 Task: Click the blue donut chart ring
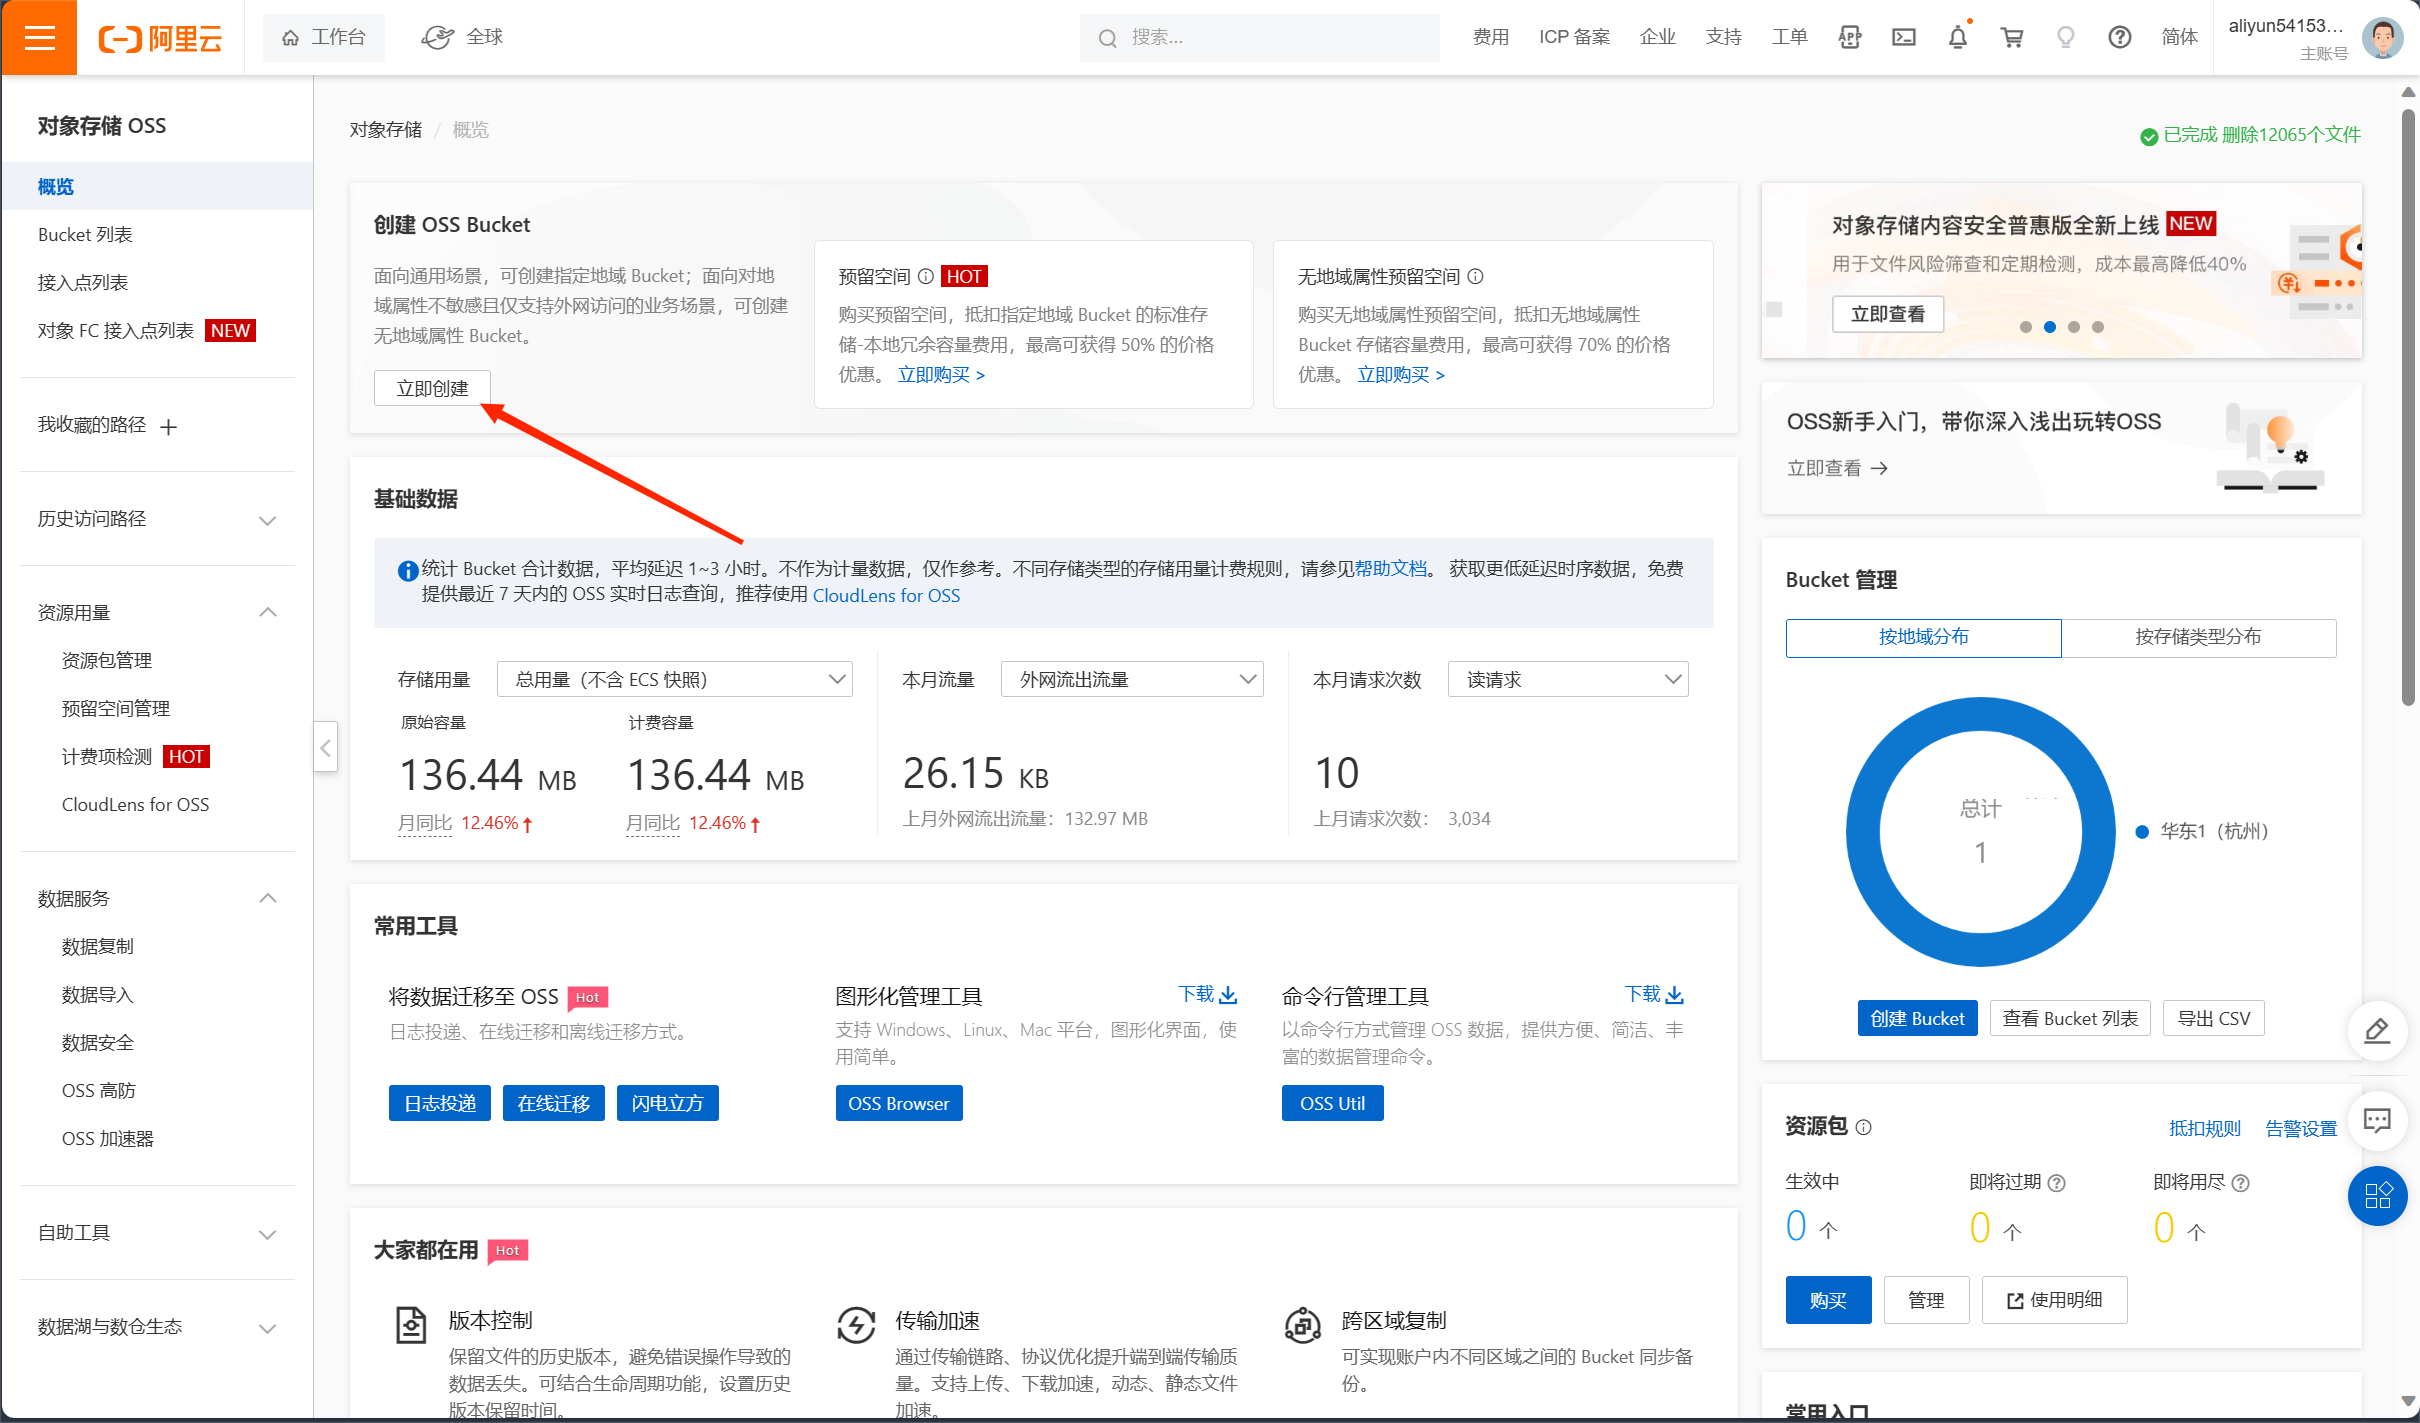click(1863, 832)
